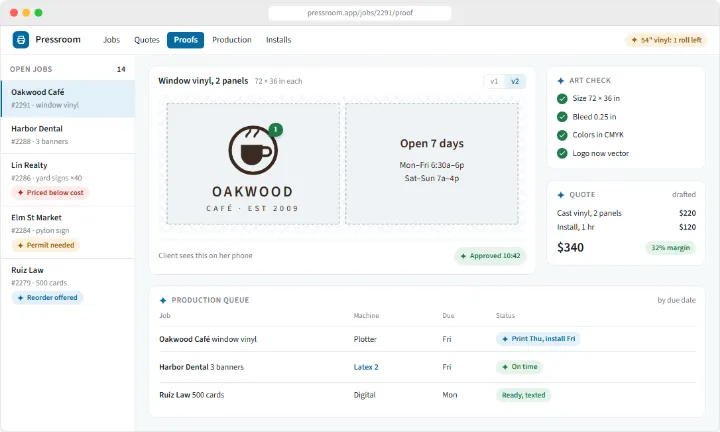
Task: Click the 54" vinyl: 1 roll left alert
Action: [666, 40]
